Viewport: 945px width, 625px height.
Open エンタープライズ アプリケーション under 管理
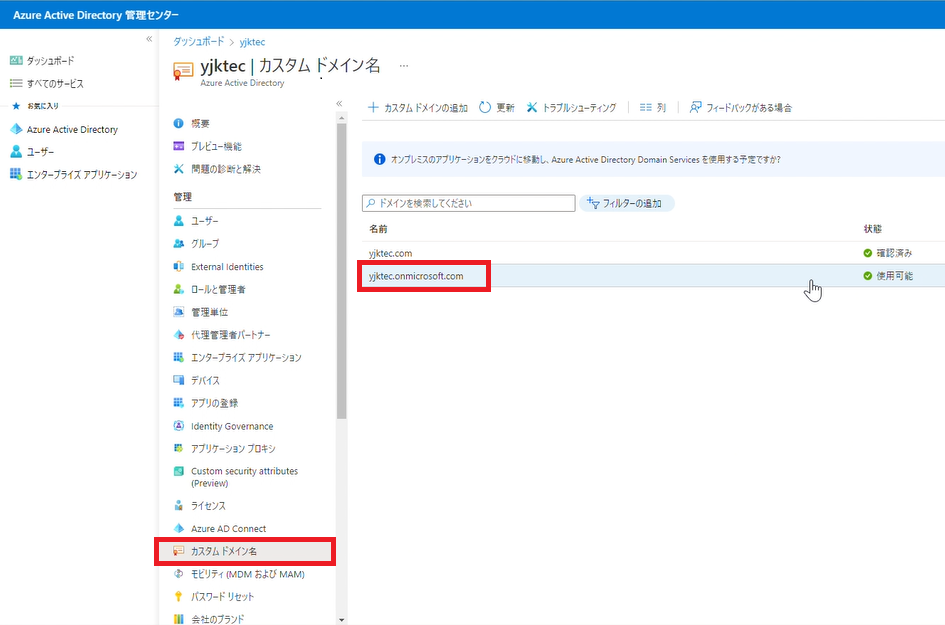click(246, 357)
